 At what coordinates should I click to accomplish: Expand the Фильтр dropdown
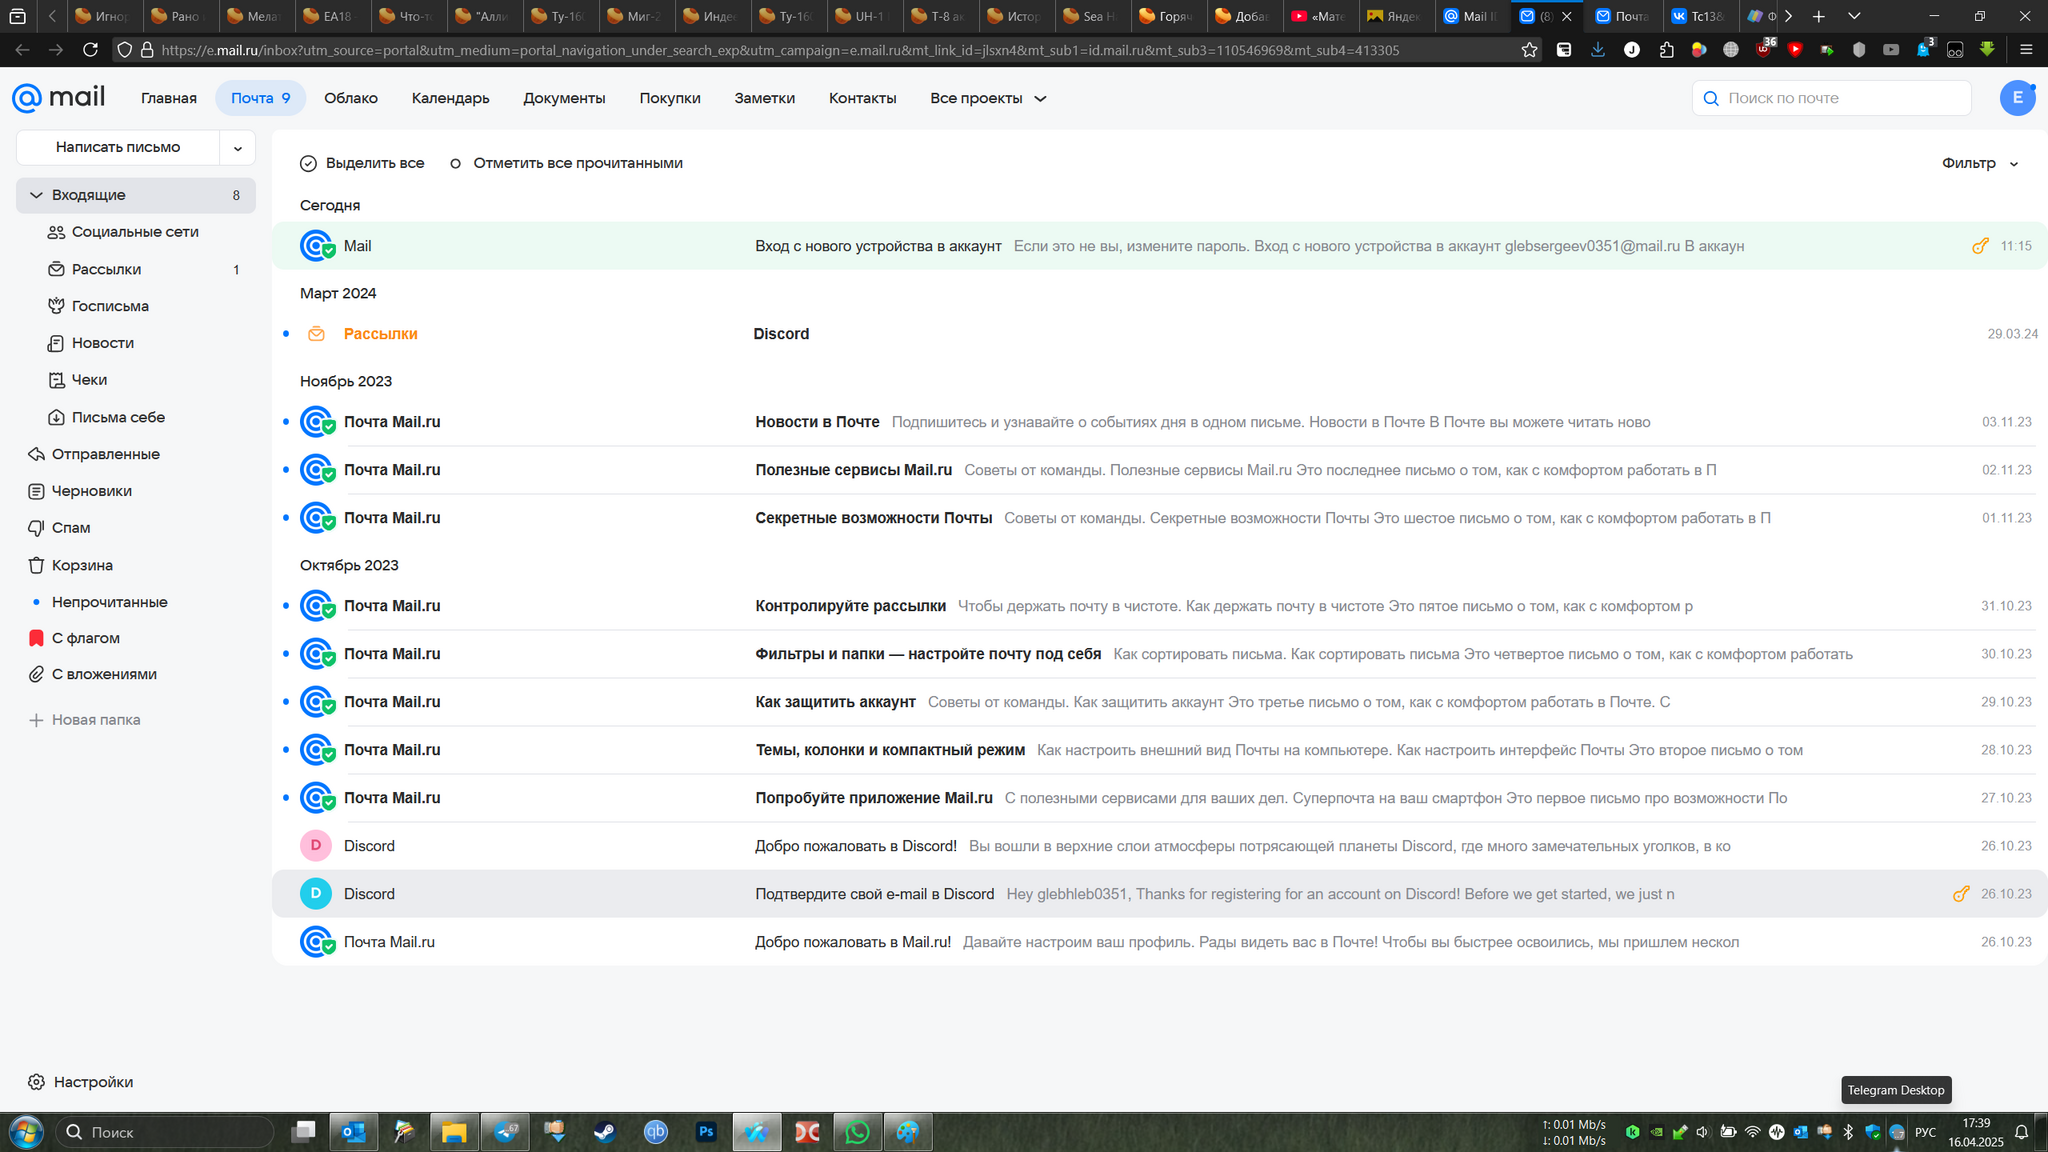click(x=1980, y=163)
